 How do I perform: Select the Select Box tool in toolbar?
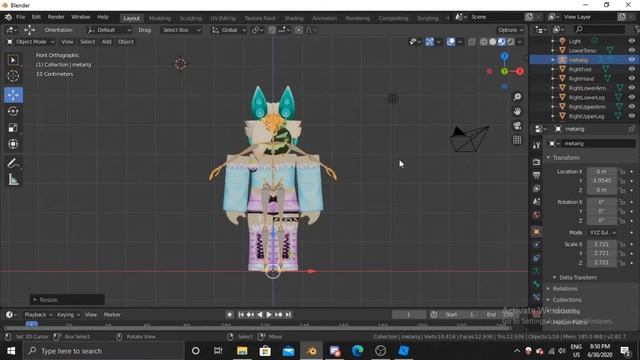click(13, 60)
